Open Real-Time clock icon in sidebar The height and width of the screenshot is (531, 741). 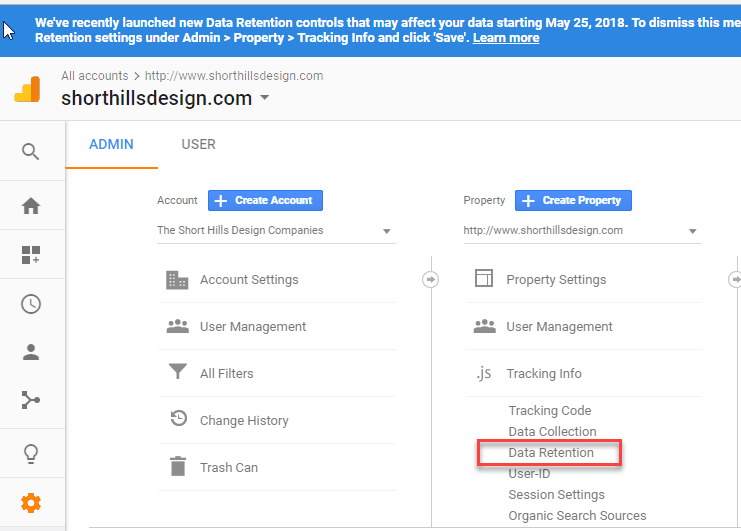click(x=31, y=304)
